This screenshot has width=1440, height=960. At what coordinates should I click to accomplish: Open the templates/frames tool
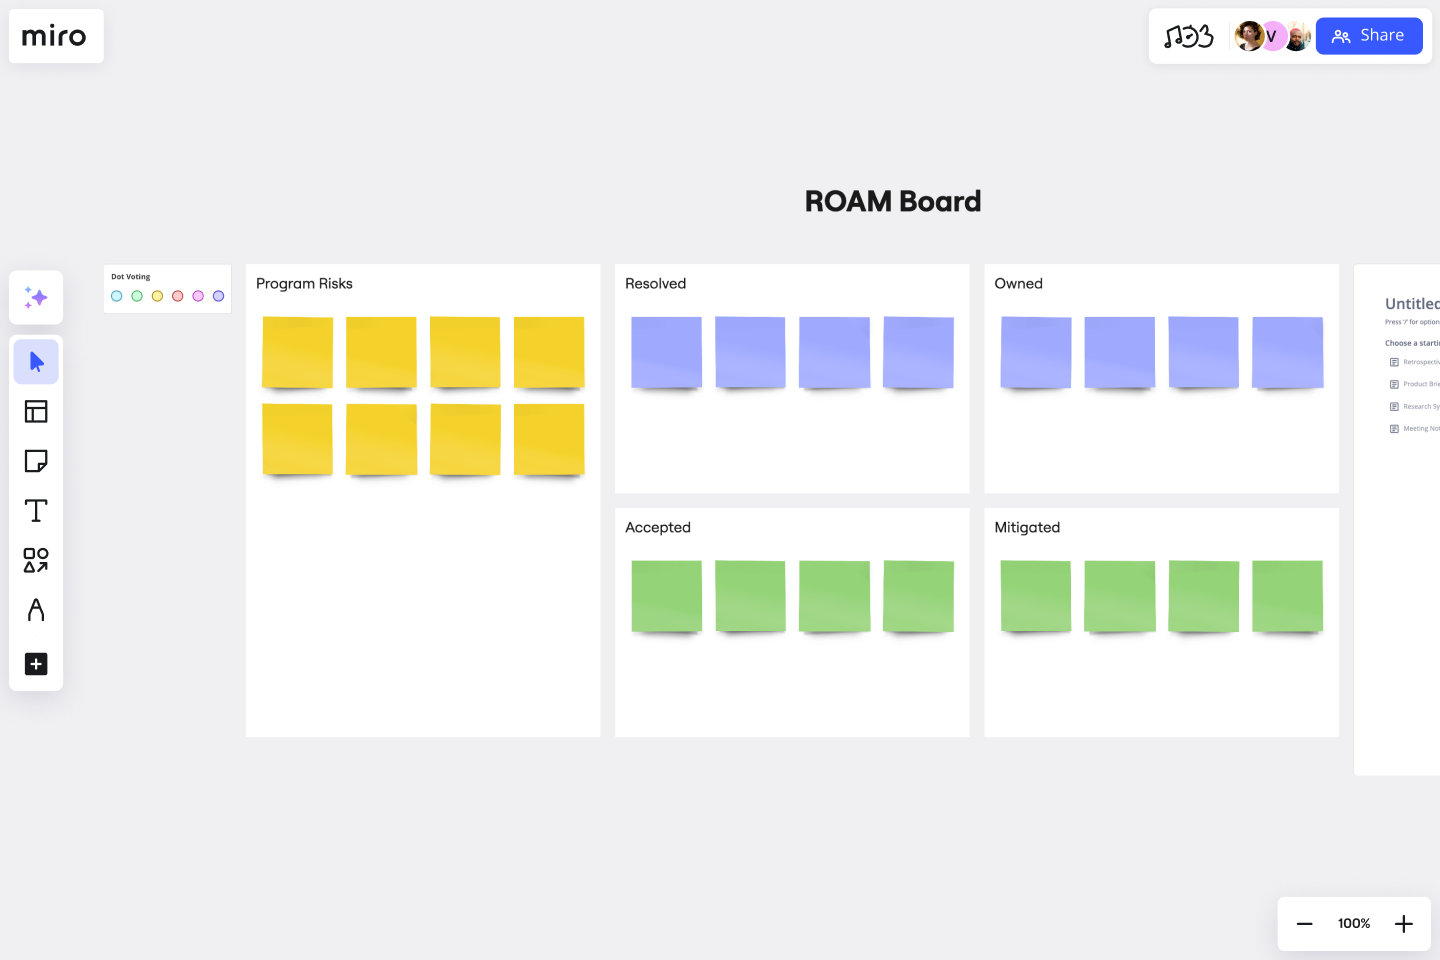point(36,411)
